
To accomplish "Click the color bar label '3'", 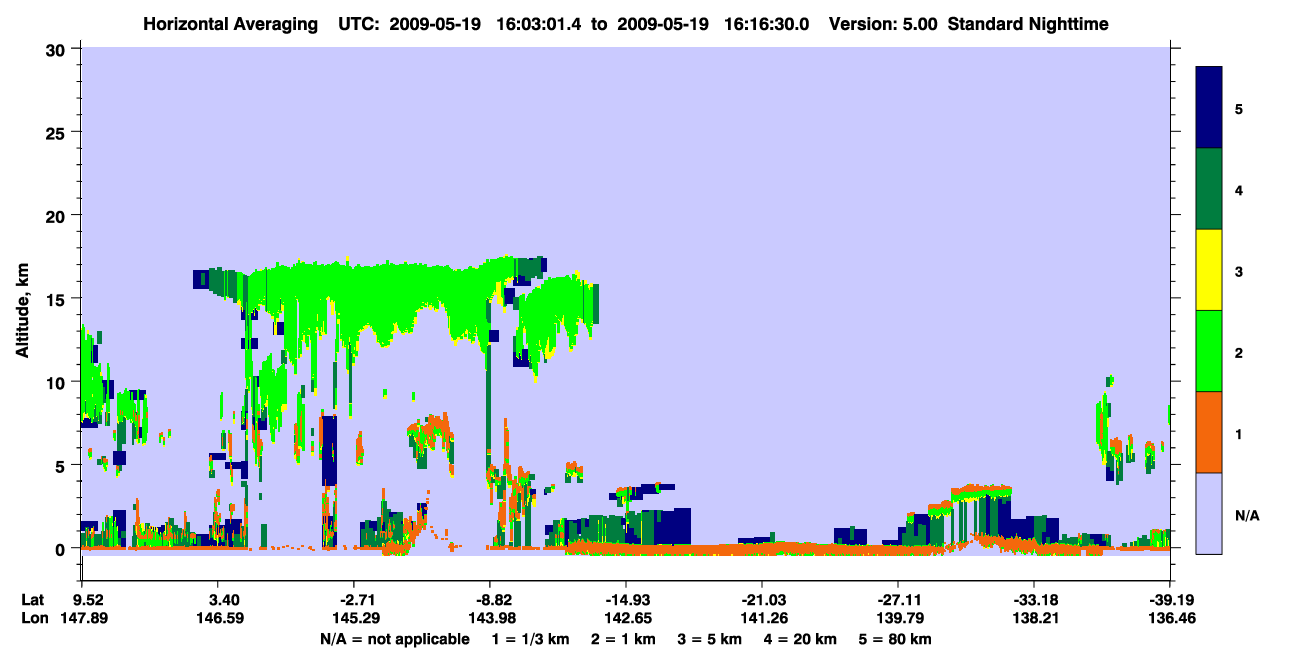I will [1239, 271].
